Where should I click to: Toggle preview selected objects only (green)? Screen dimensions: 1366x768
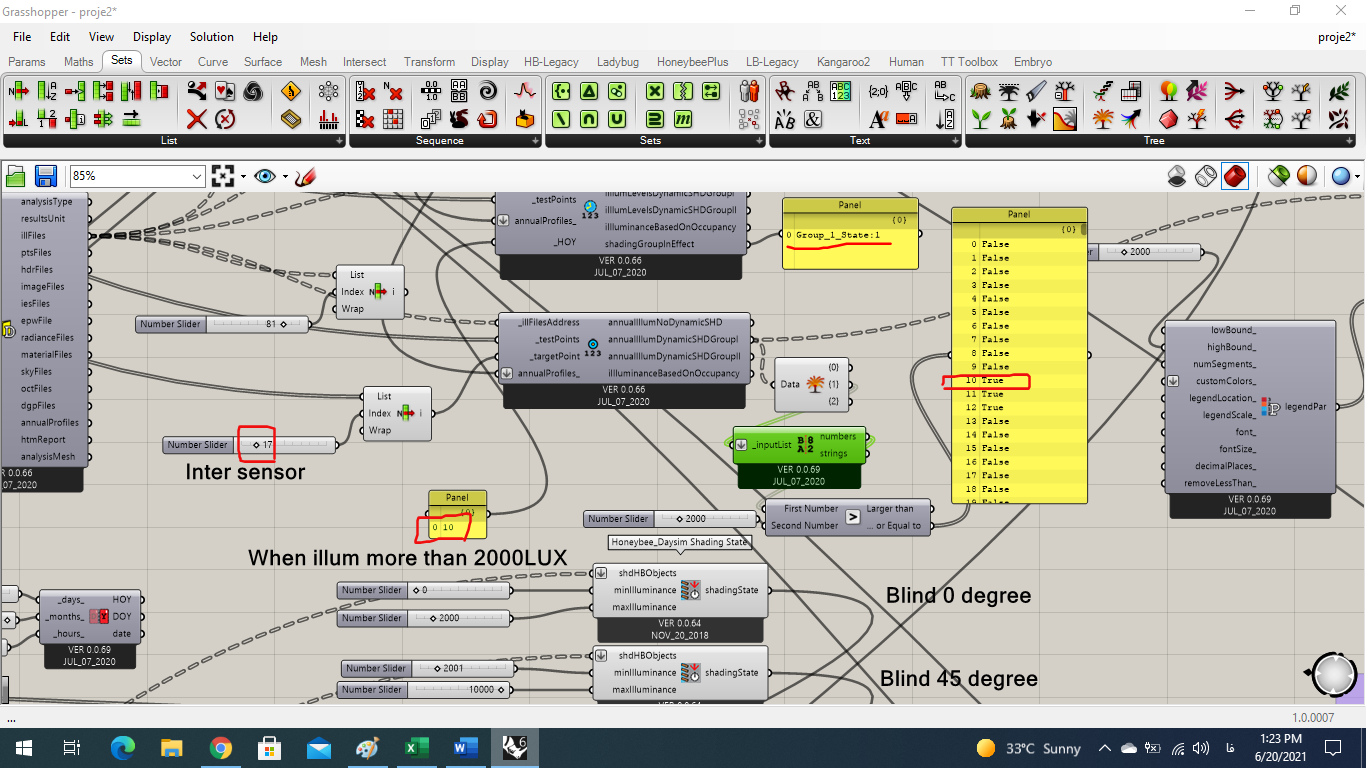click(1278, 176)
